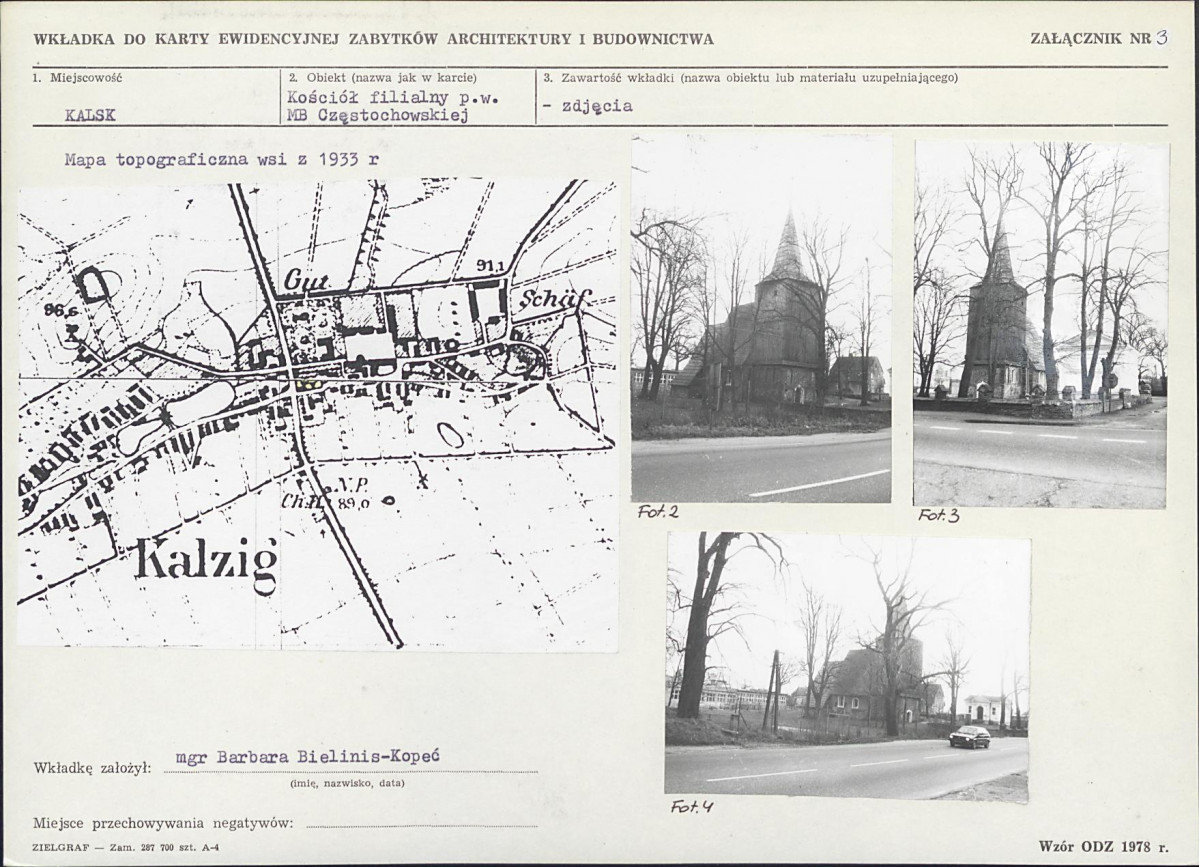The height and width of the screenshot is (867, 1199).
Task: Click the Schäf label on the map
Action: pyautogui.click(x=547, y=300)
